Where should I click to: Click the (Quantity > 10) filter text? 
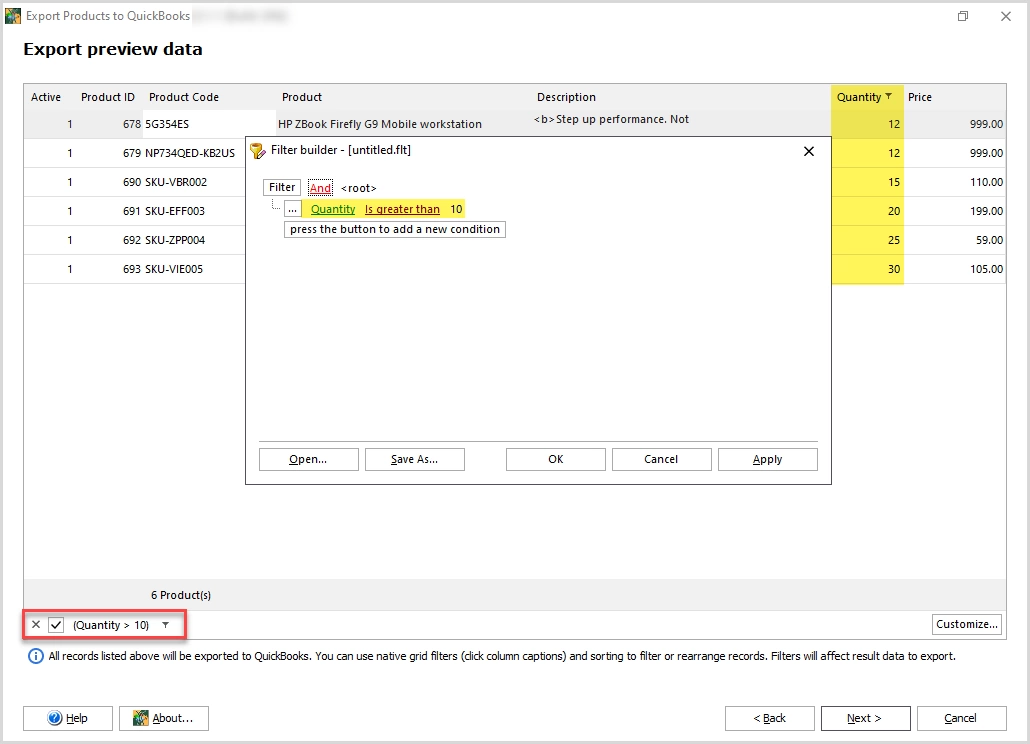pyautogui.click(x=111, y=625)
